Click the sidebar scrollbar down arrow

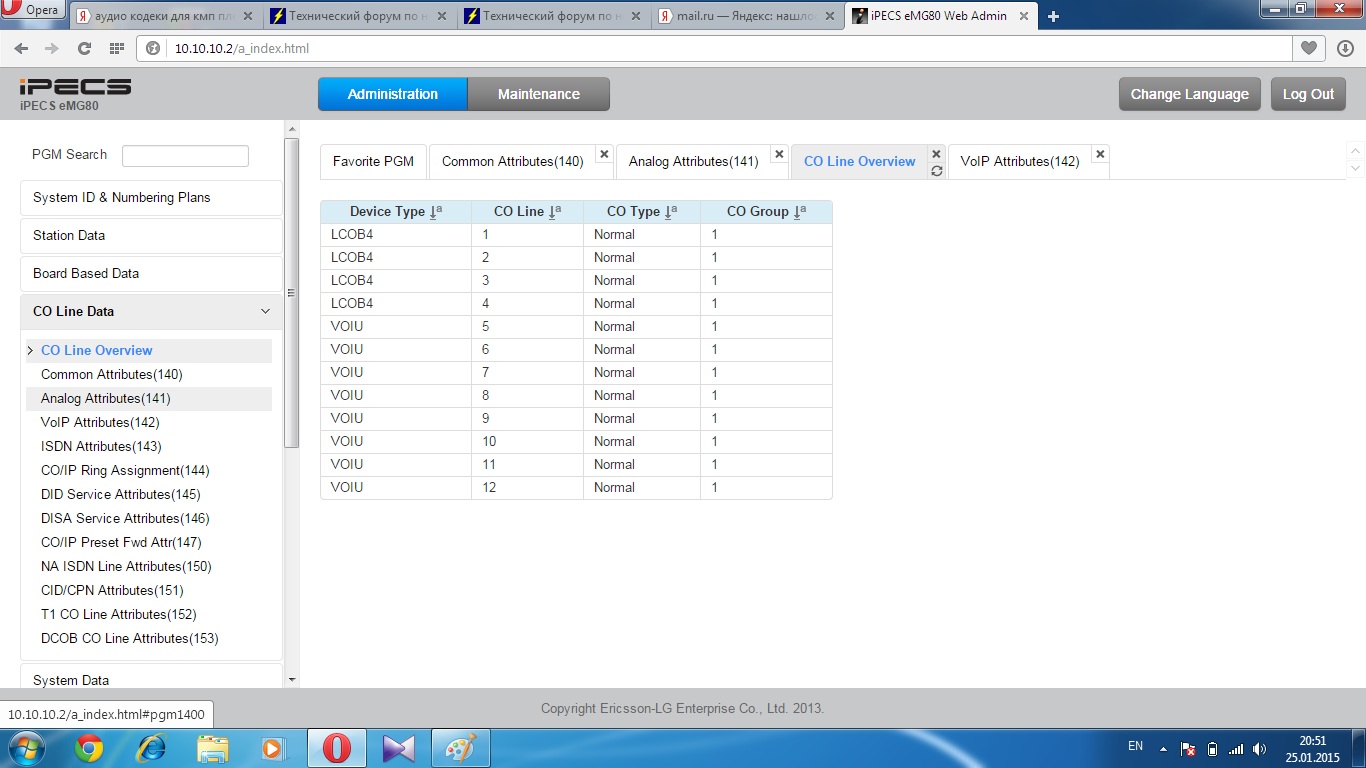pyautogui.click(x=292, y=679)
